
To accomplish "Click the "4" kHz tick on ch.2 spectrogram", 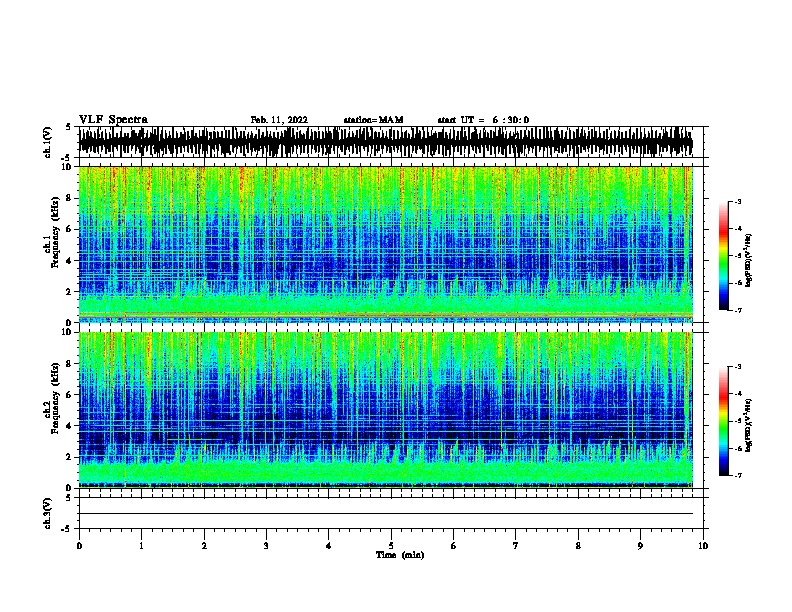I will 69,426.
